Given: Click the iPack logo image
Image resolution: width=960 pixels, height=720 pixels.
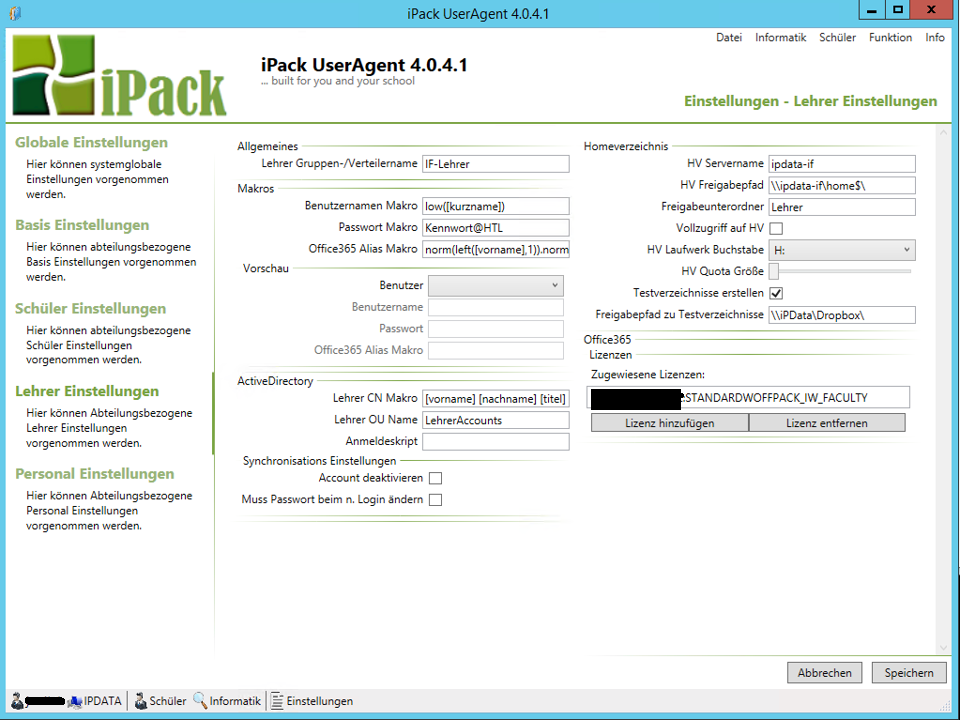Looking at the screenshot, I should (119, 78).
